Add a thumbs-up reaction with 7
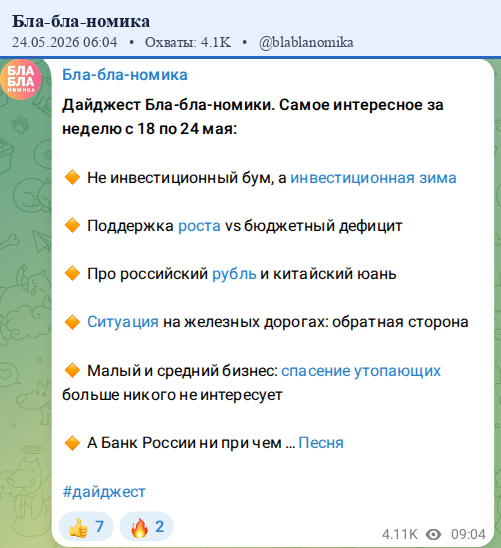The image size is (501, 548). tap(86, 527)
